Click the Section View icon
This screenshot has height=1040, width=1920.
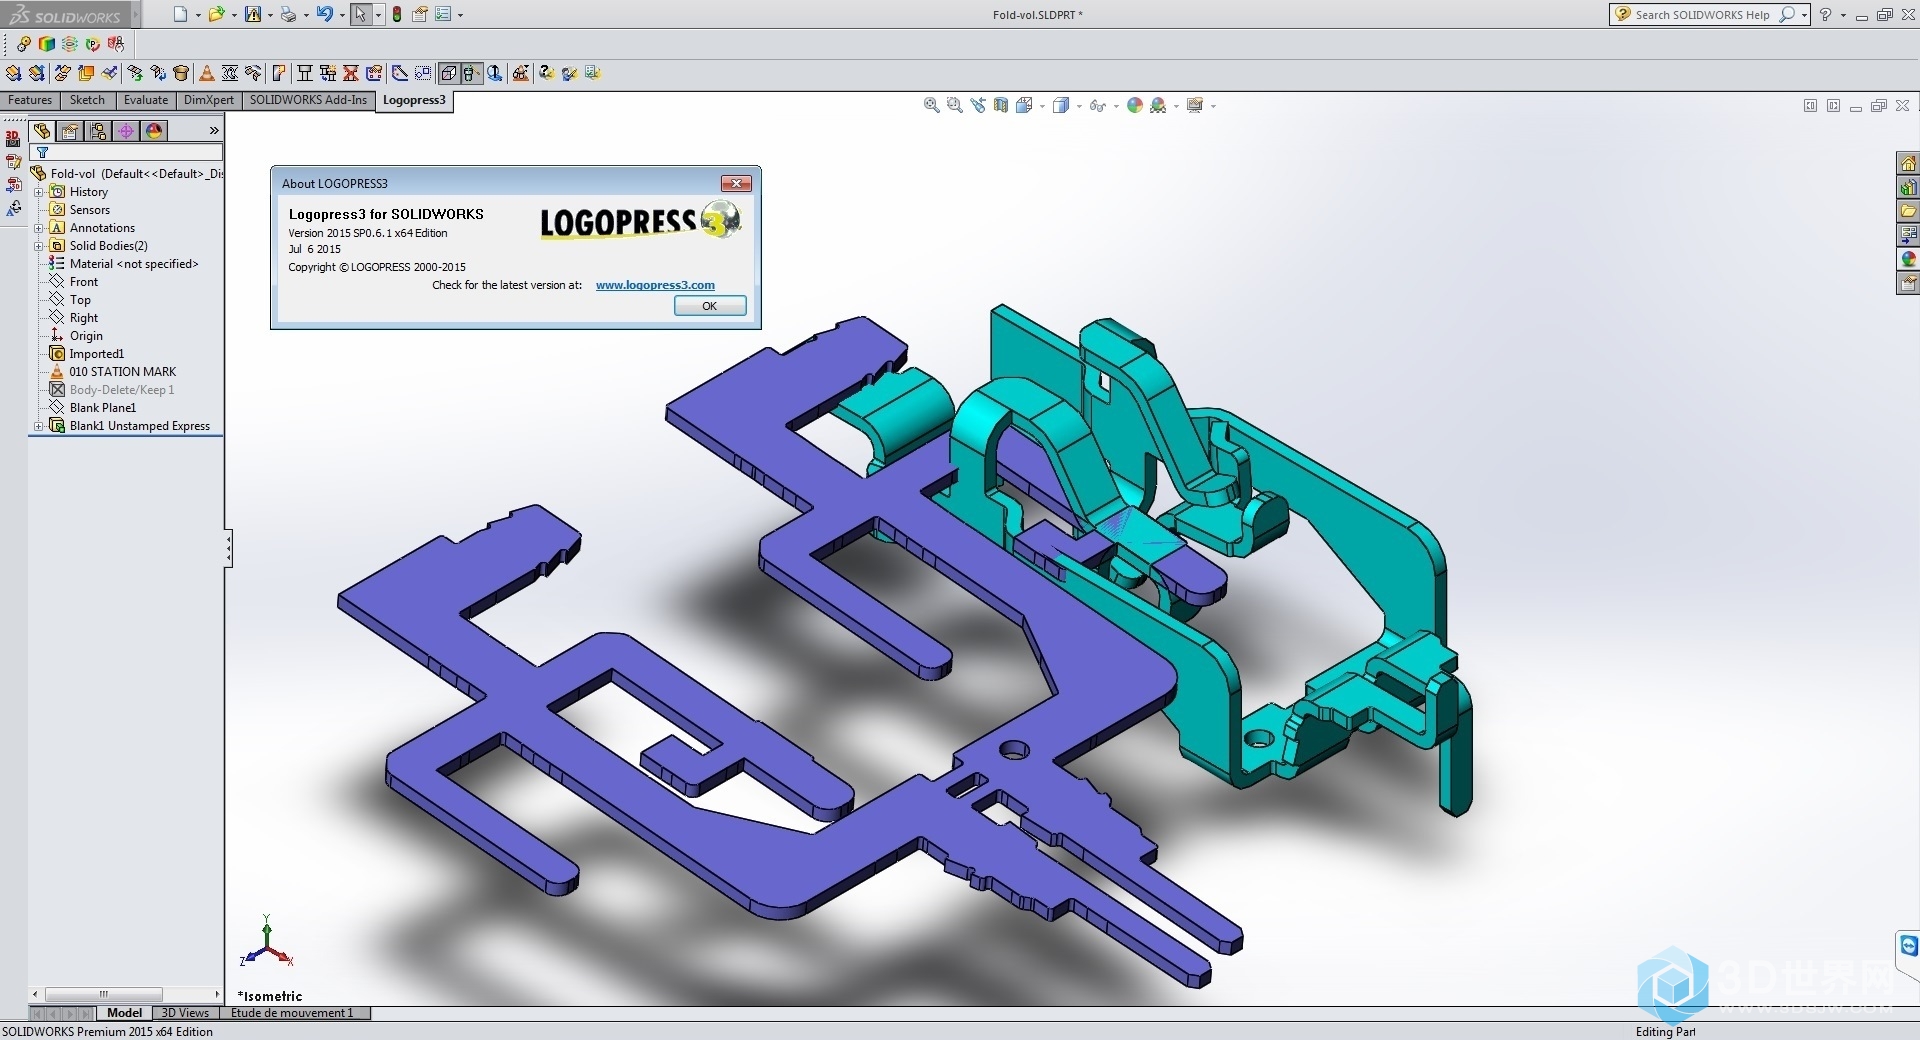[1001, 105]
